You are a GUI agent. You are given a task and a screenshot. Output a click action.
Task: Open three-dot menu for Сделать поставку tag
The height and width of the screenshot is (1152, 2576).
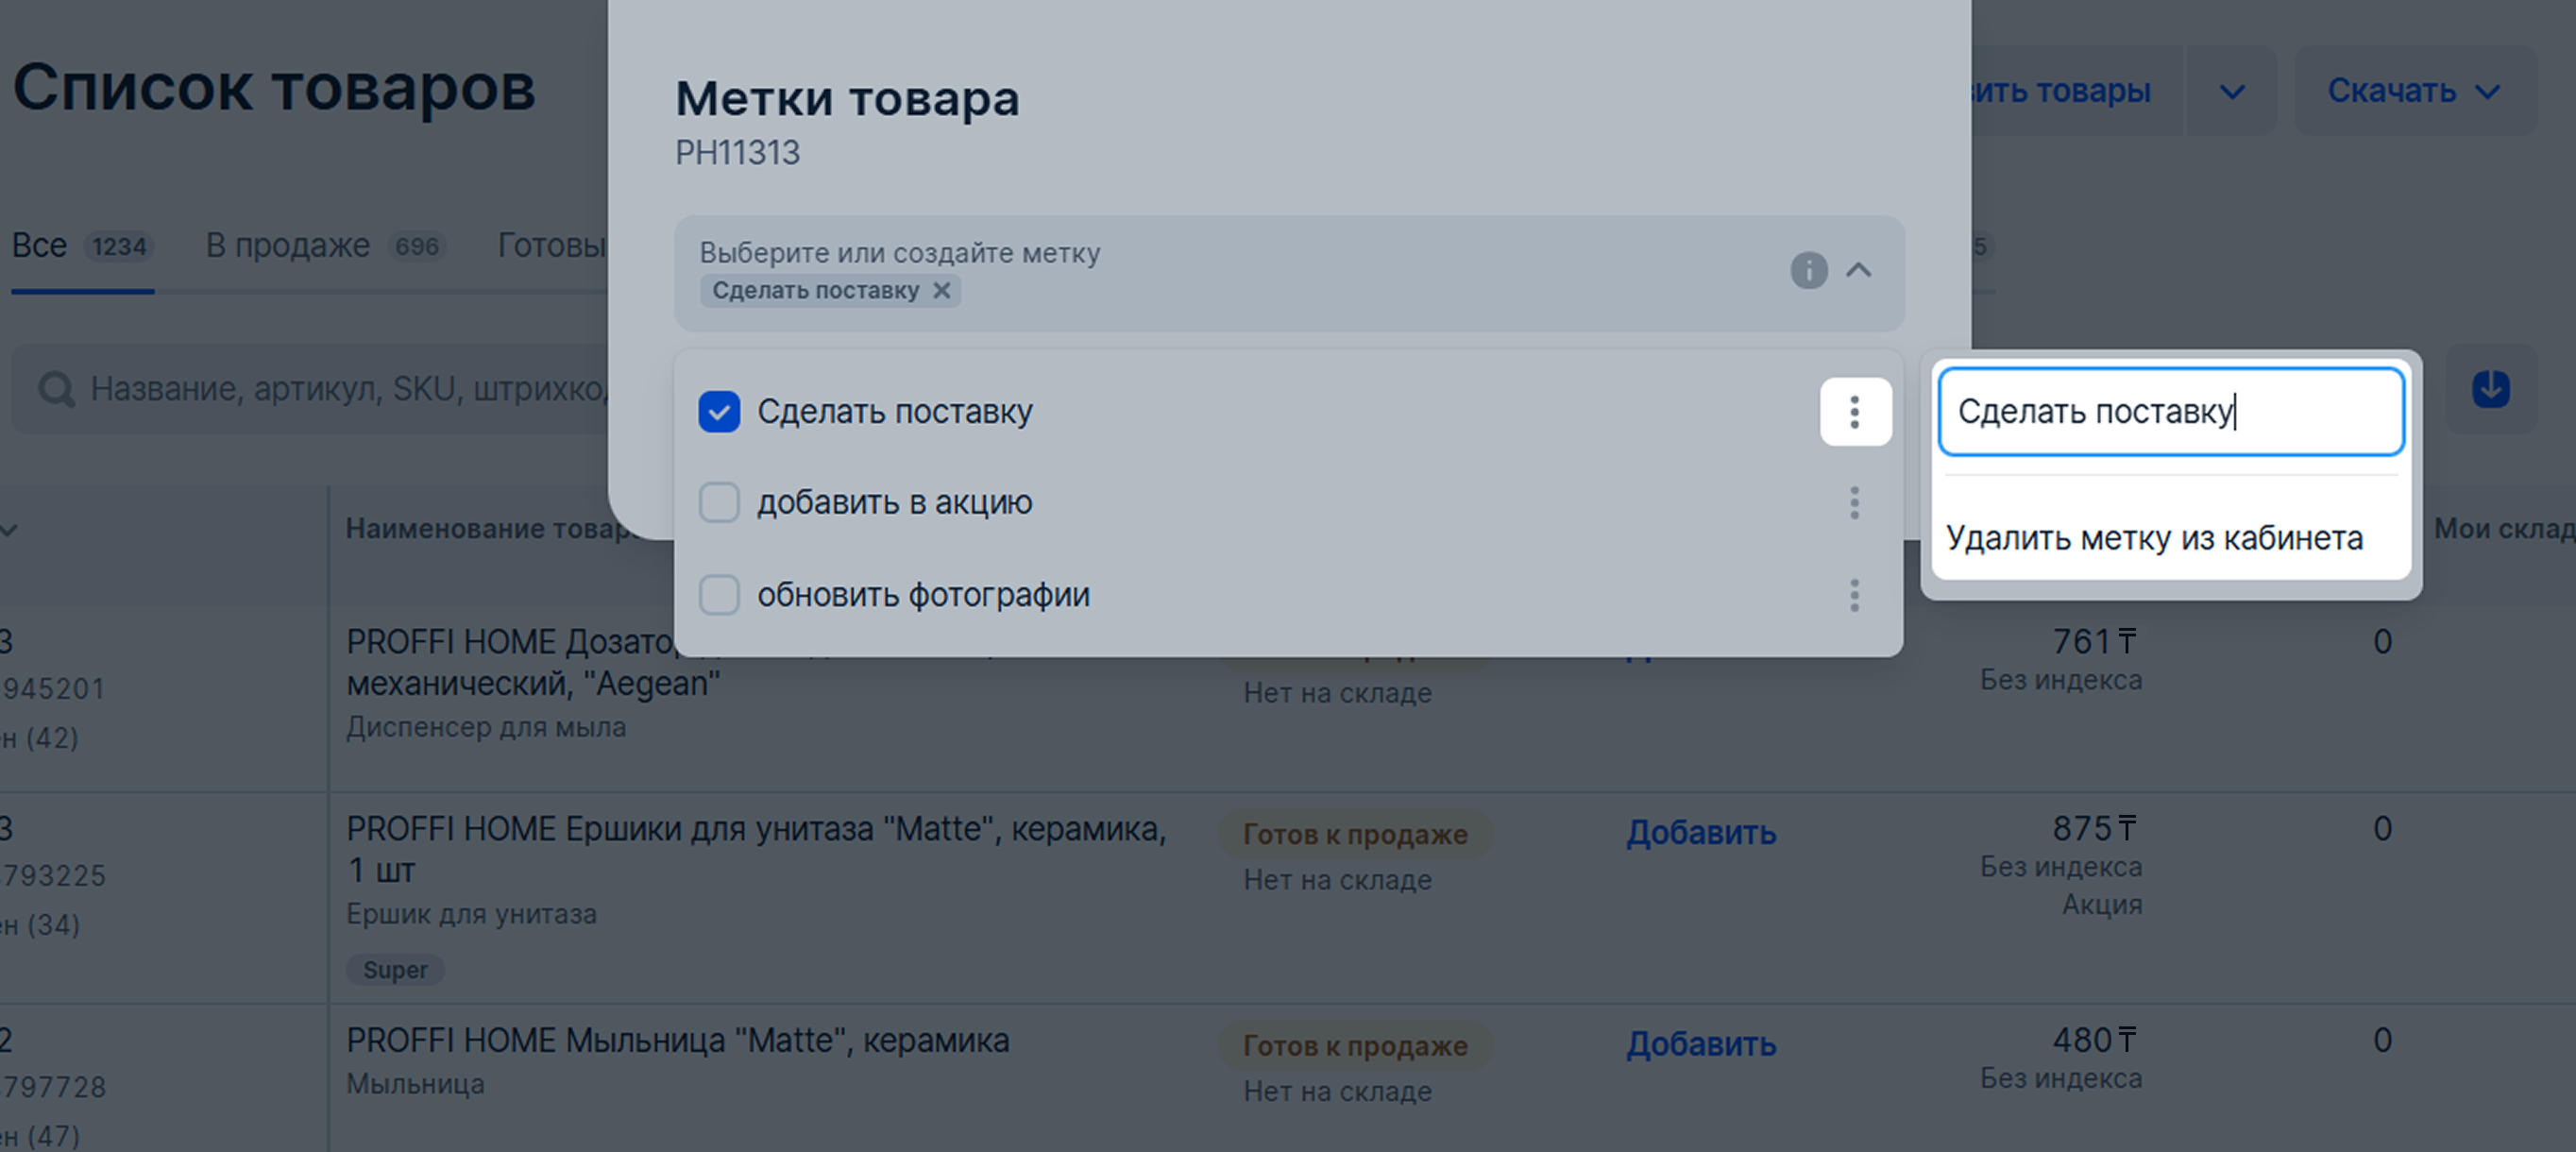pyautogui.click(x=1855, y=412)
